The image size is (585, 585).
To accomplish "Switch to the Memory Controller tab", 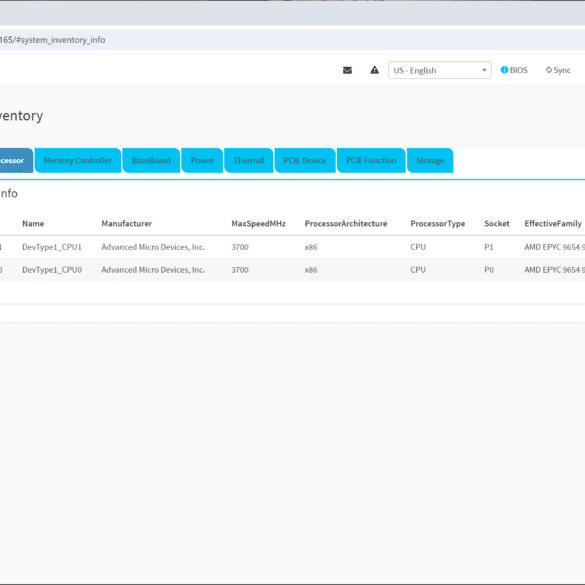I will click(78, 160).
